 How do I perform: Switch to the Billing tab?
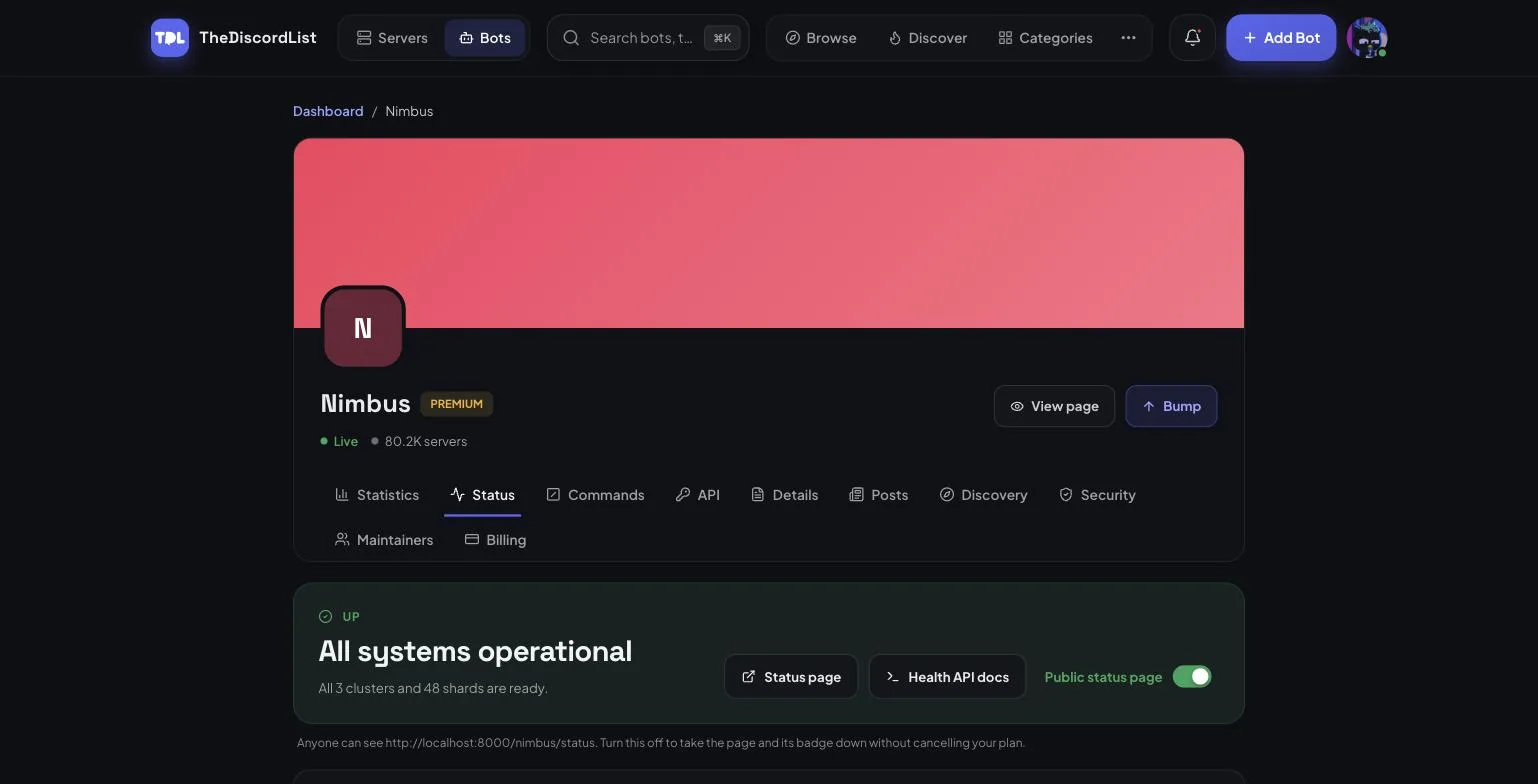(x=496, y=540)
